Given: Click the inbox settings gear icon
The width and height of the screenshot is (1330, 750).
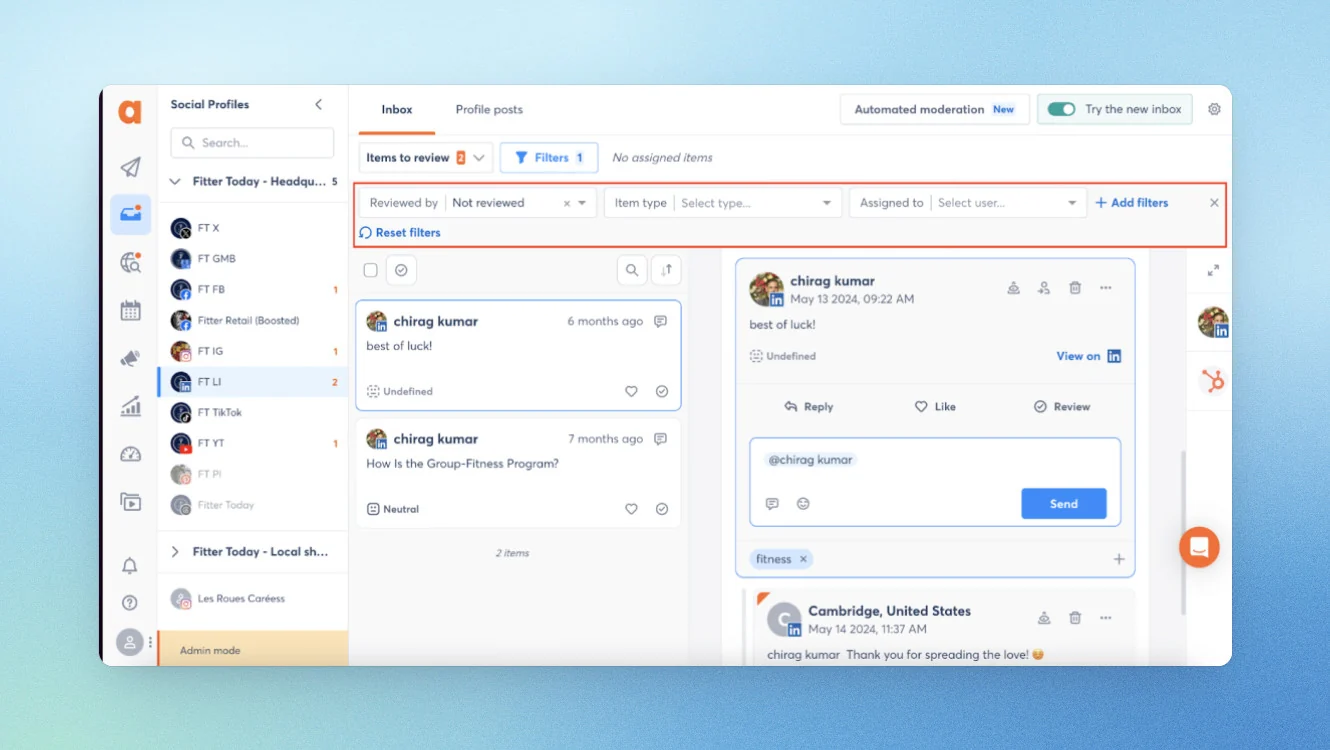Looking at the screenshot, I should 1214,109.
